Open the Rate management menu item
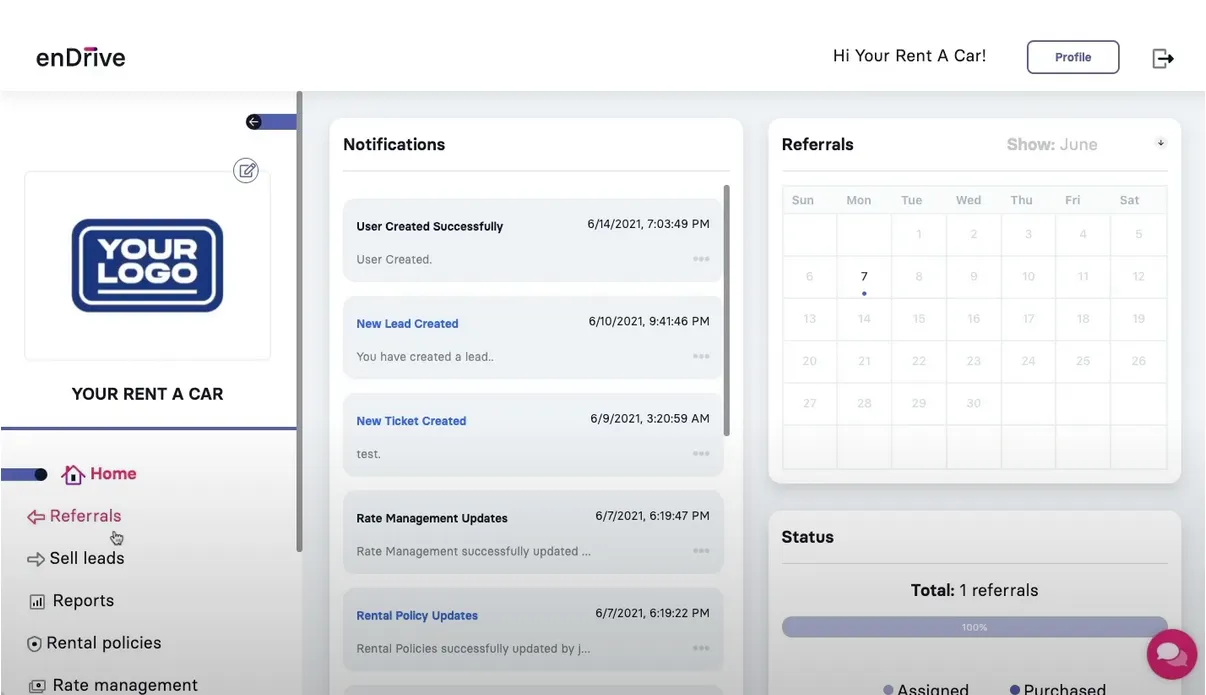The width and height of the screenshot is (1206, 695). (x=125, y=685)
